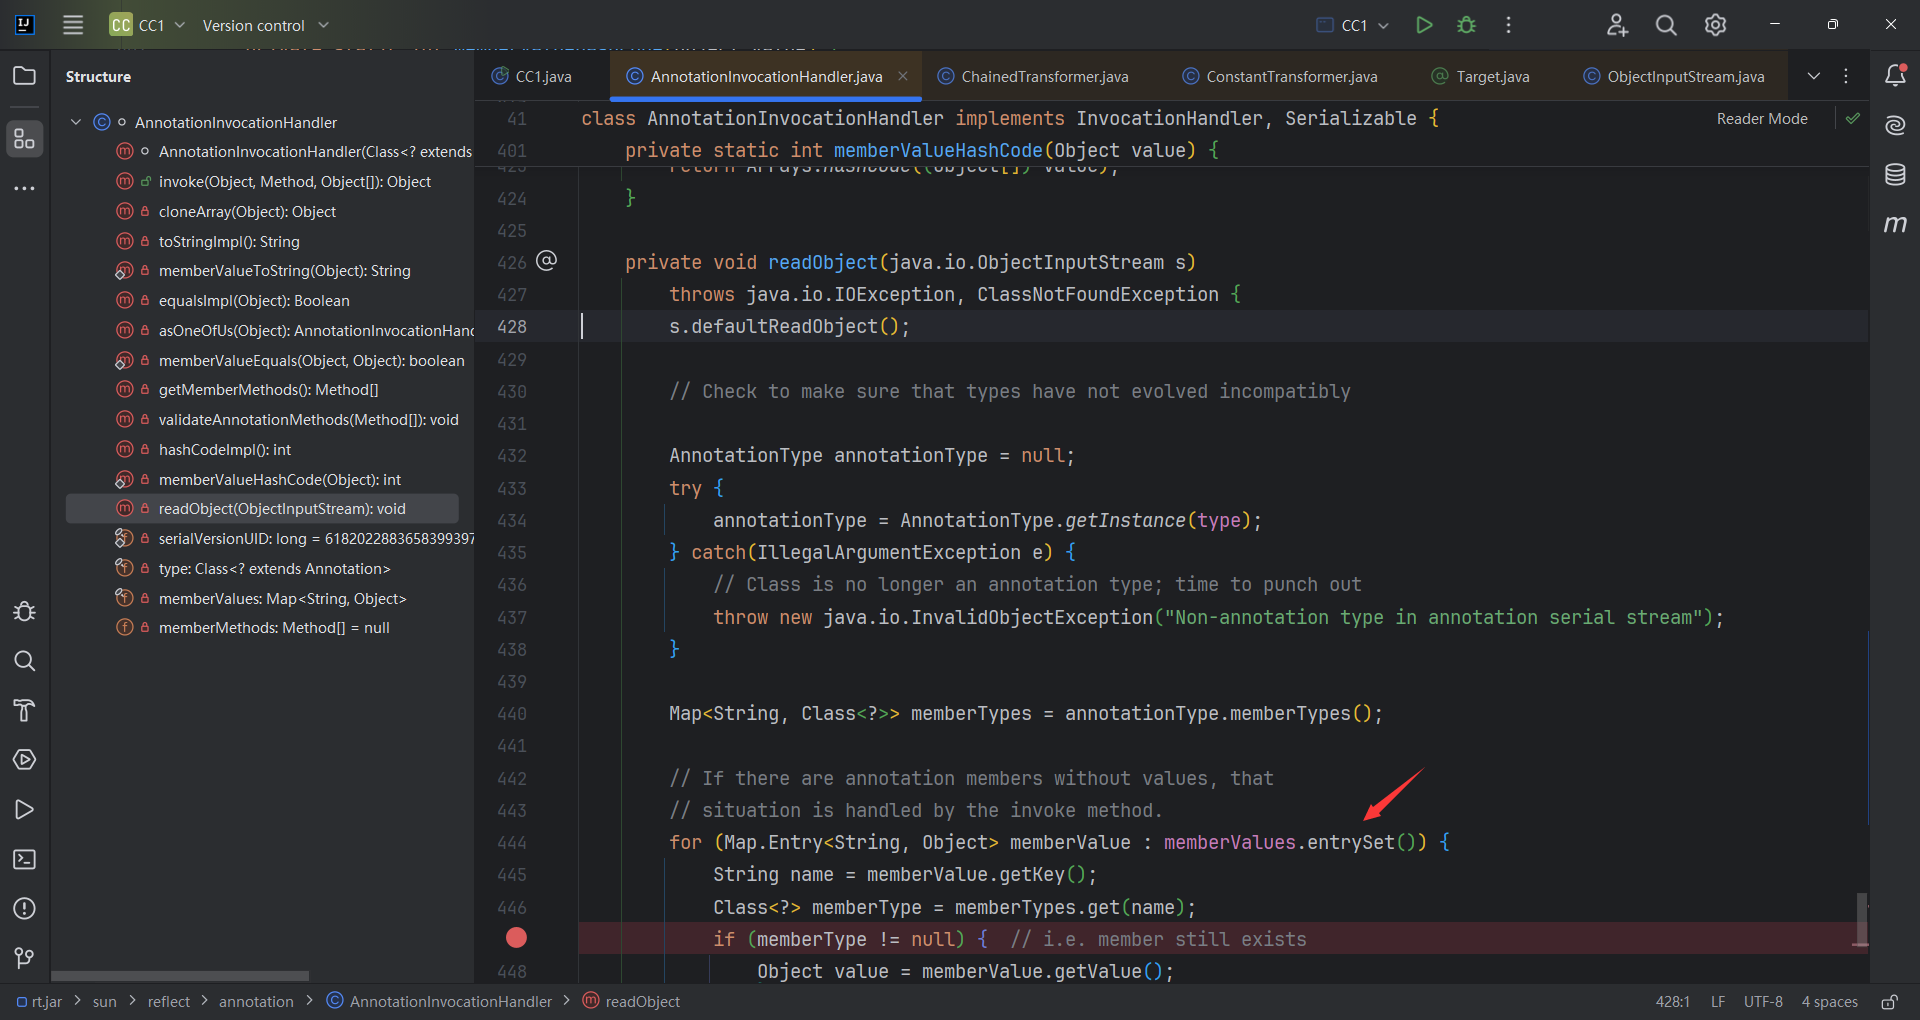Click sun in breadcrumb bar
Viewport: 1920px width, 1020px height.
104,1001
